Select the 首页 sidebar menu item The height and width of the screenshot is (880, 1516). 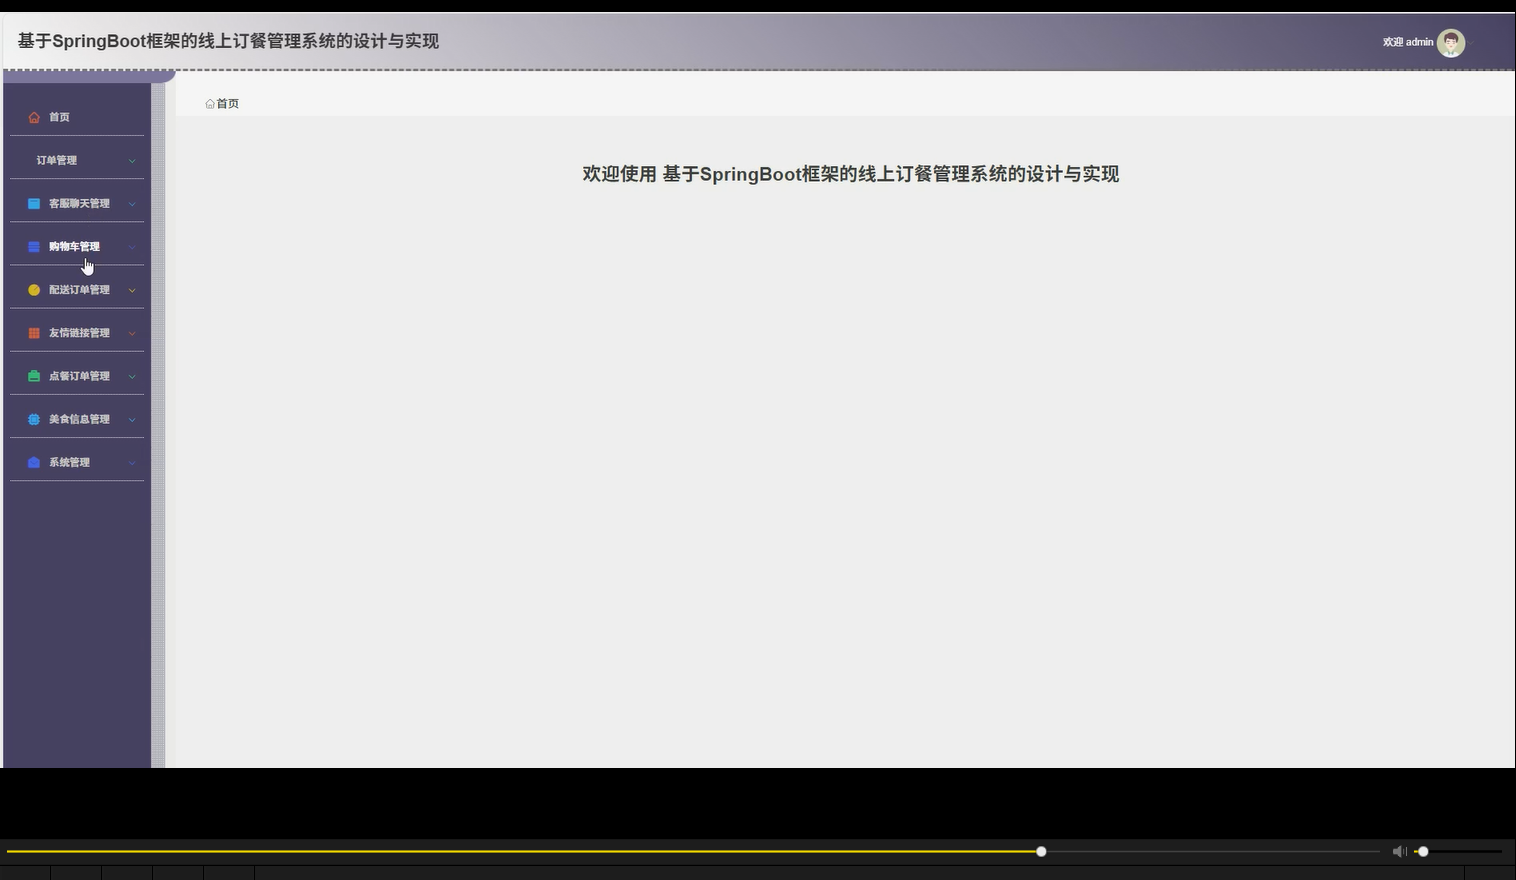[59, 117]
